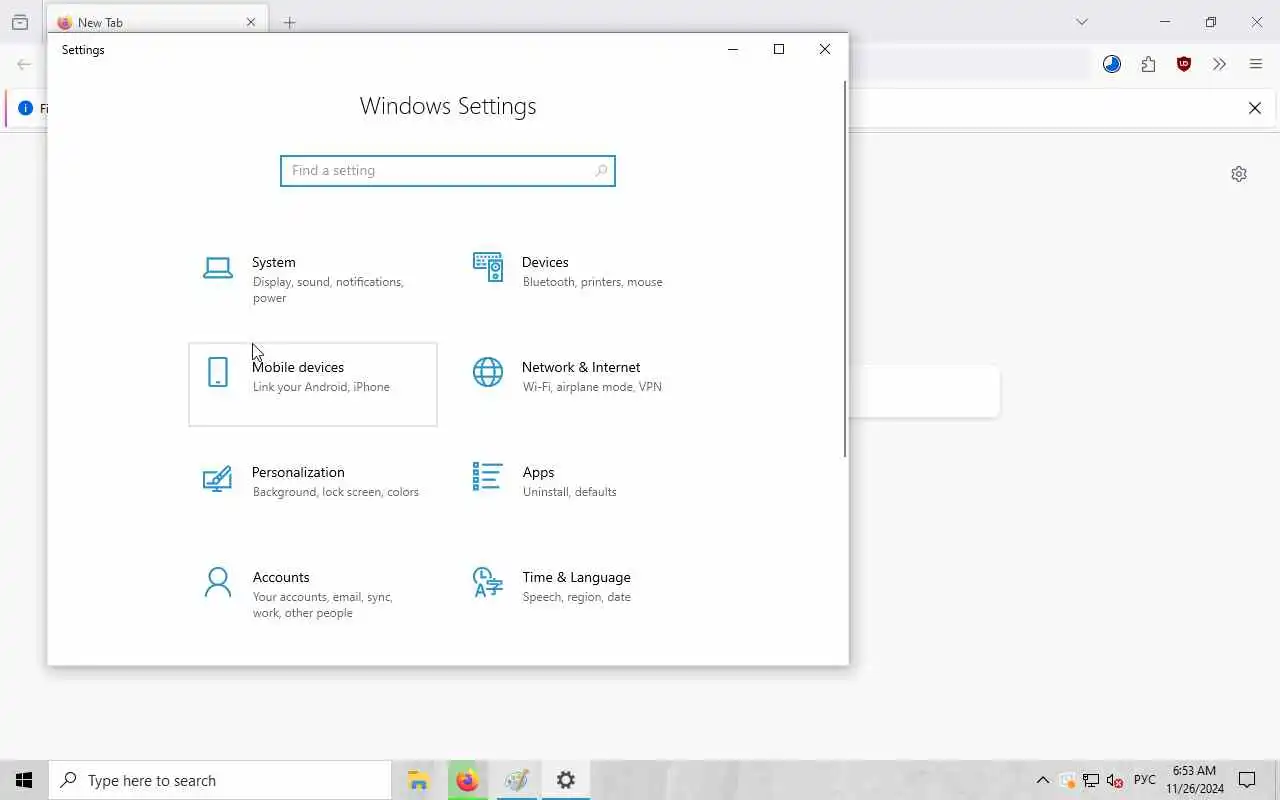The width and height of the screenshot is (1280, 800).
Task: Open the Firefox extensions puzzle icon
Action: point(1148,64)
